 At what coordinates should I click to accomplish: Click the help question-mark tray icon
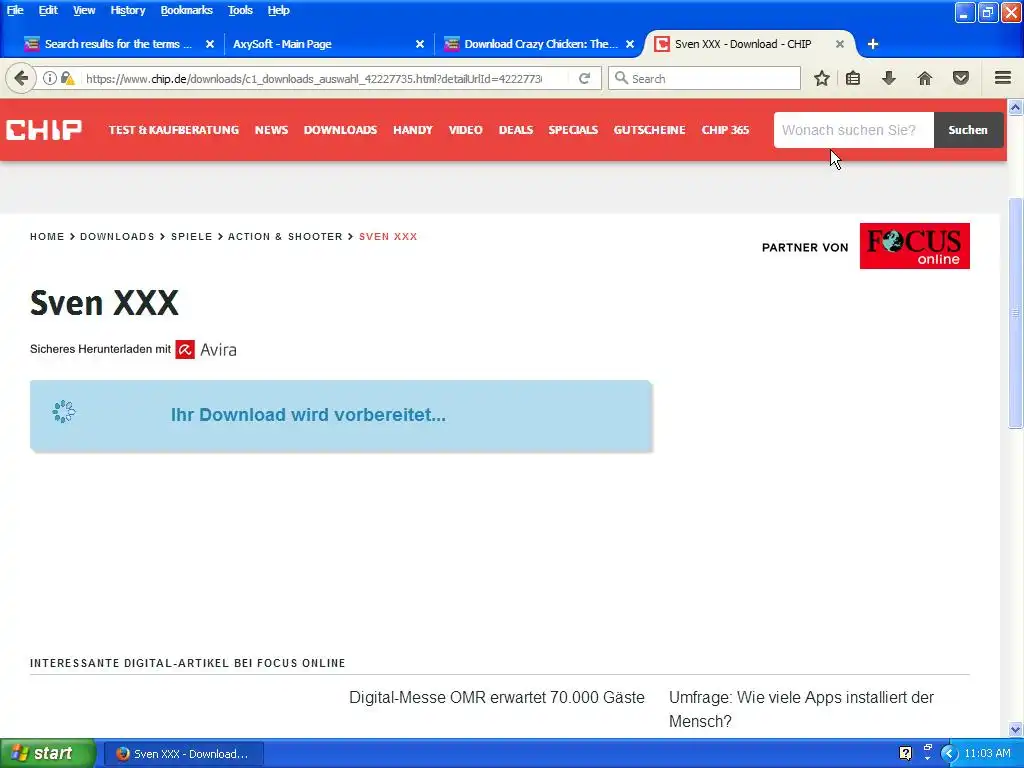click(905, 754)
